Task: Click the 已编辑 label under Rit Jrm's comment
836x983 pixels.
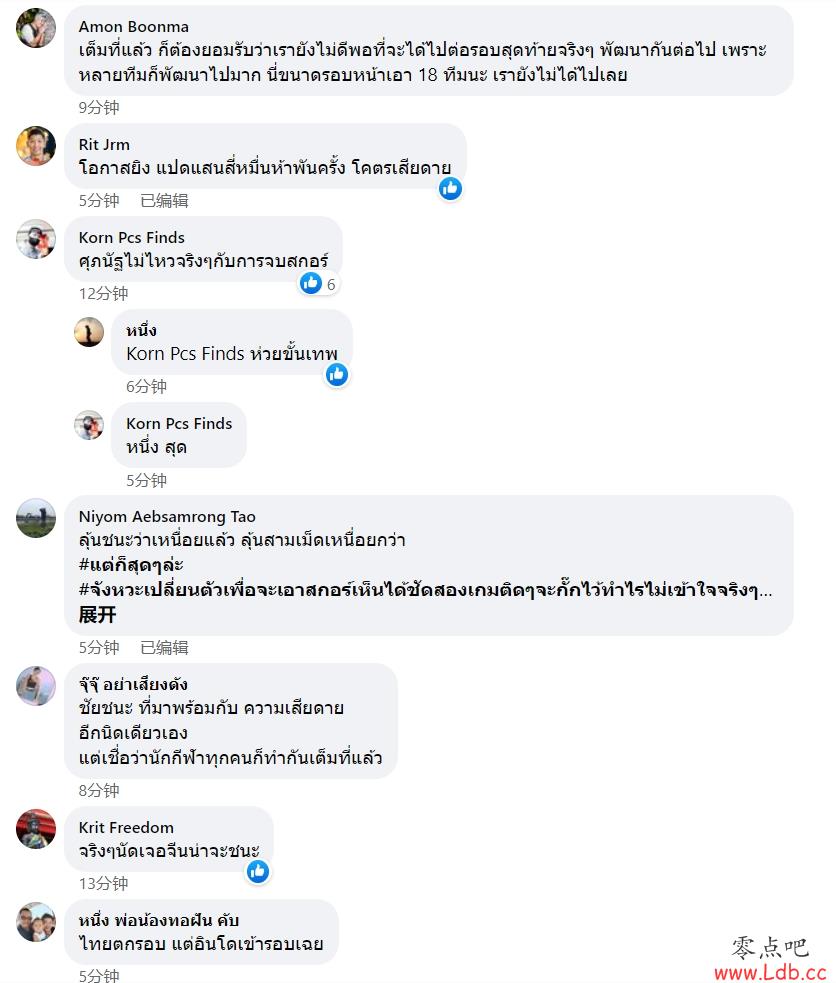Action: [x=164, y=201]
